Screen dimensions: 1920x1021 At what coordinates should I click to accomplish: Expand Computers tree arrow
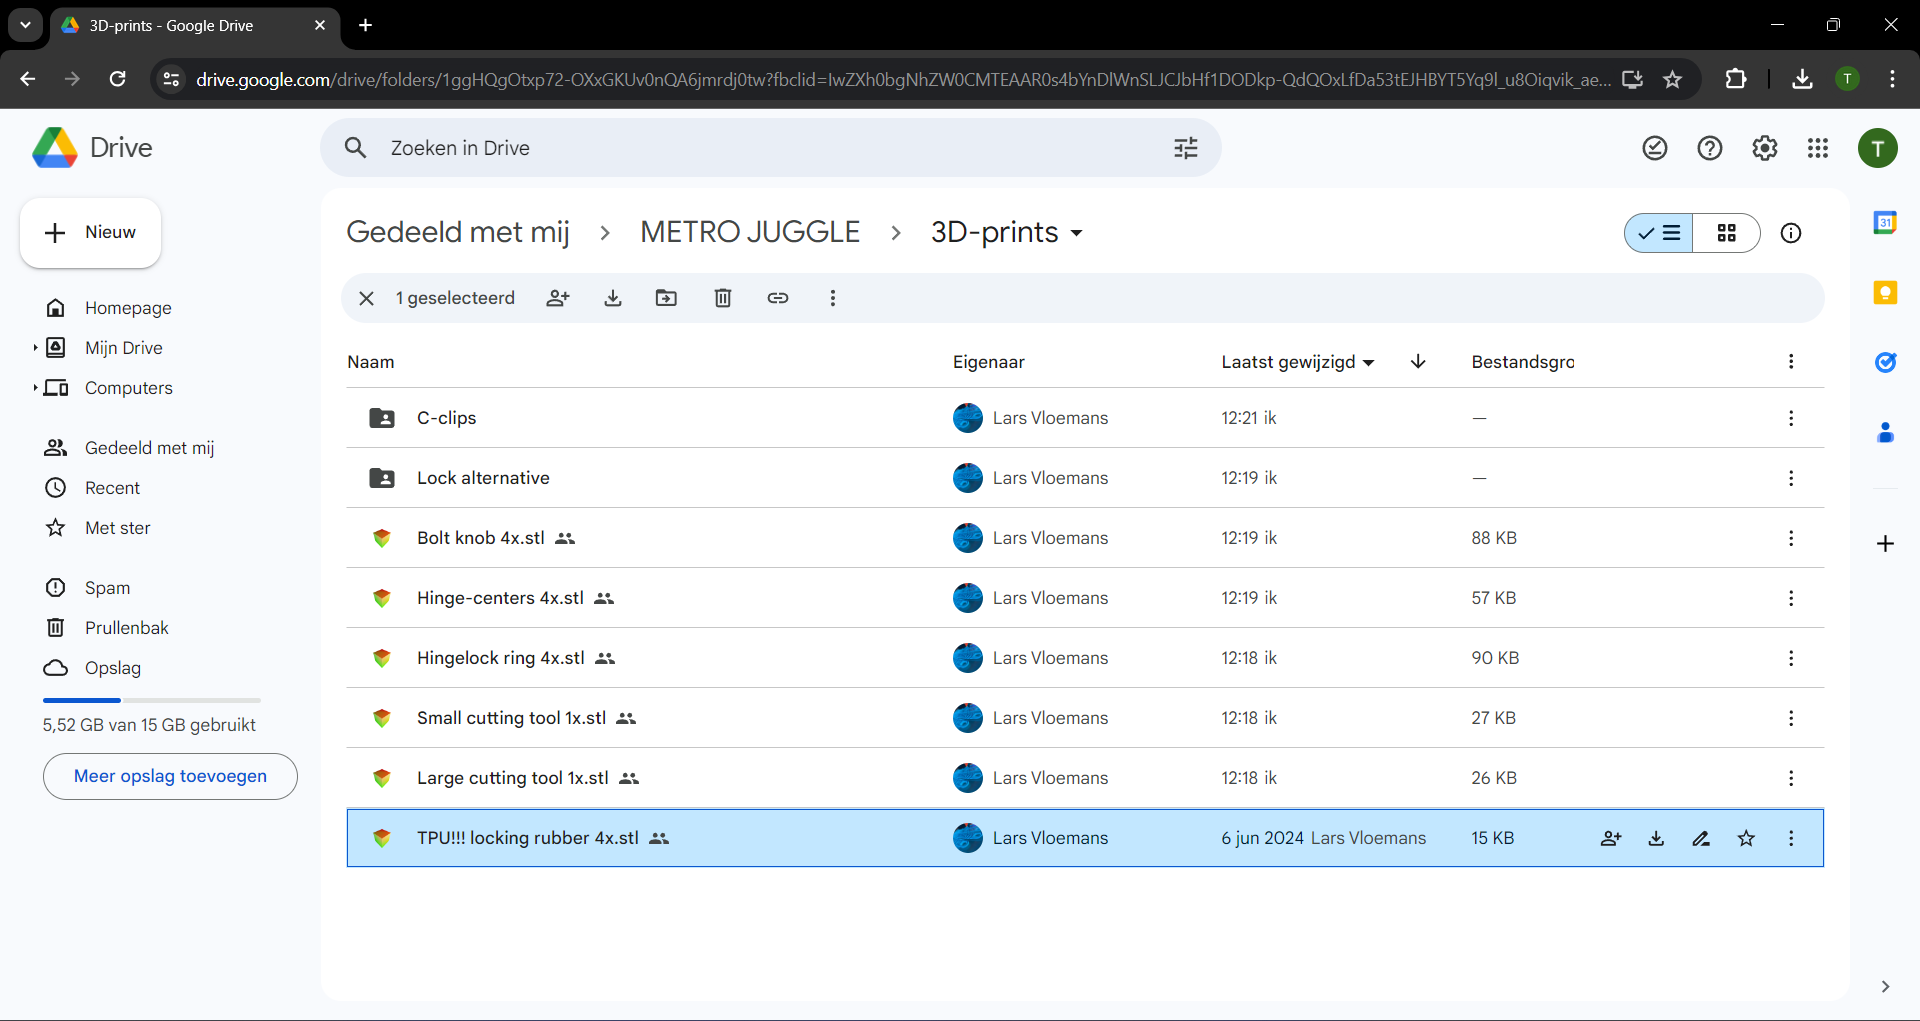point(35,388)
